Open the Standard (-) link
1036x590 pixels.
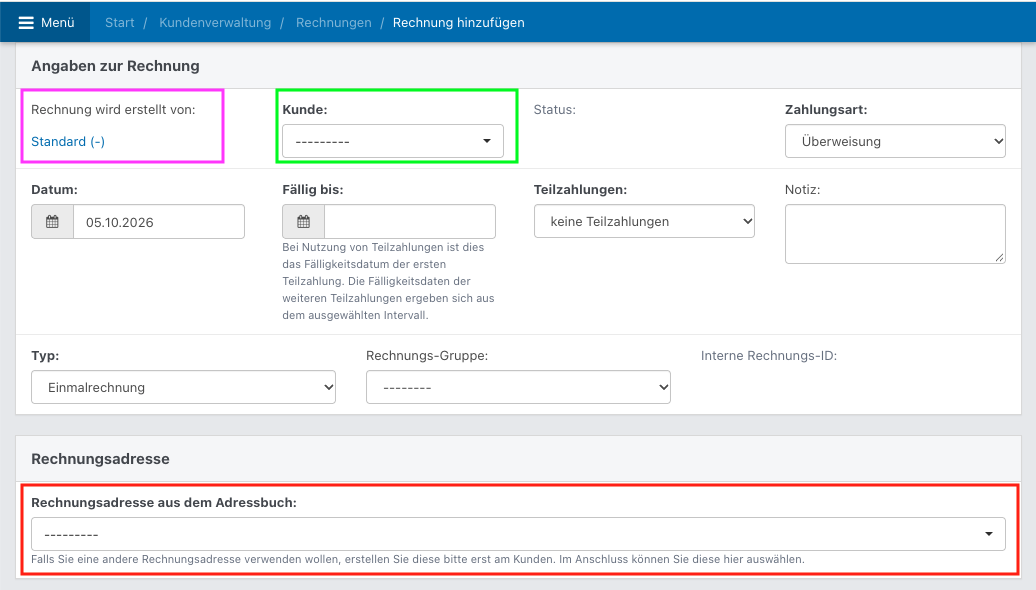[68, 141]
